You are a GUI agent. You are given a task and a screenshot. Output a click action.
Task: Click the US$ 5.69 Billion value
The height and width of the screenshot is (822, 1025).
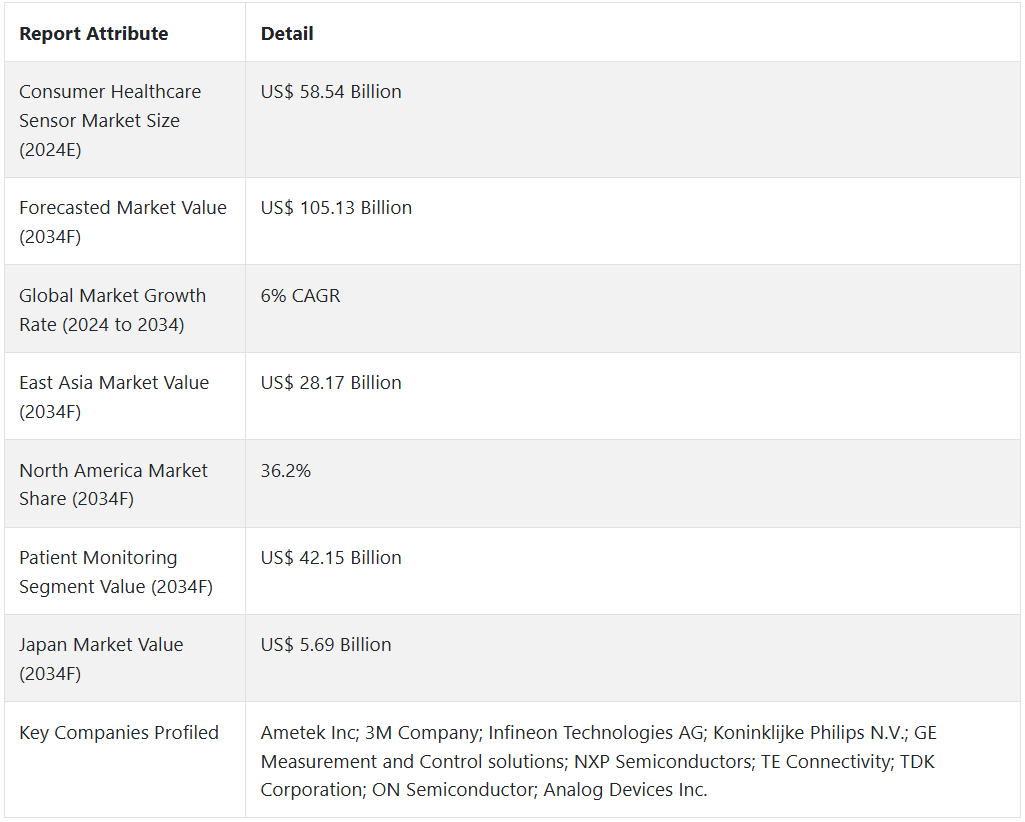coord(326,645)
